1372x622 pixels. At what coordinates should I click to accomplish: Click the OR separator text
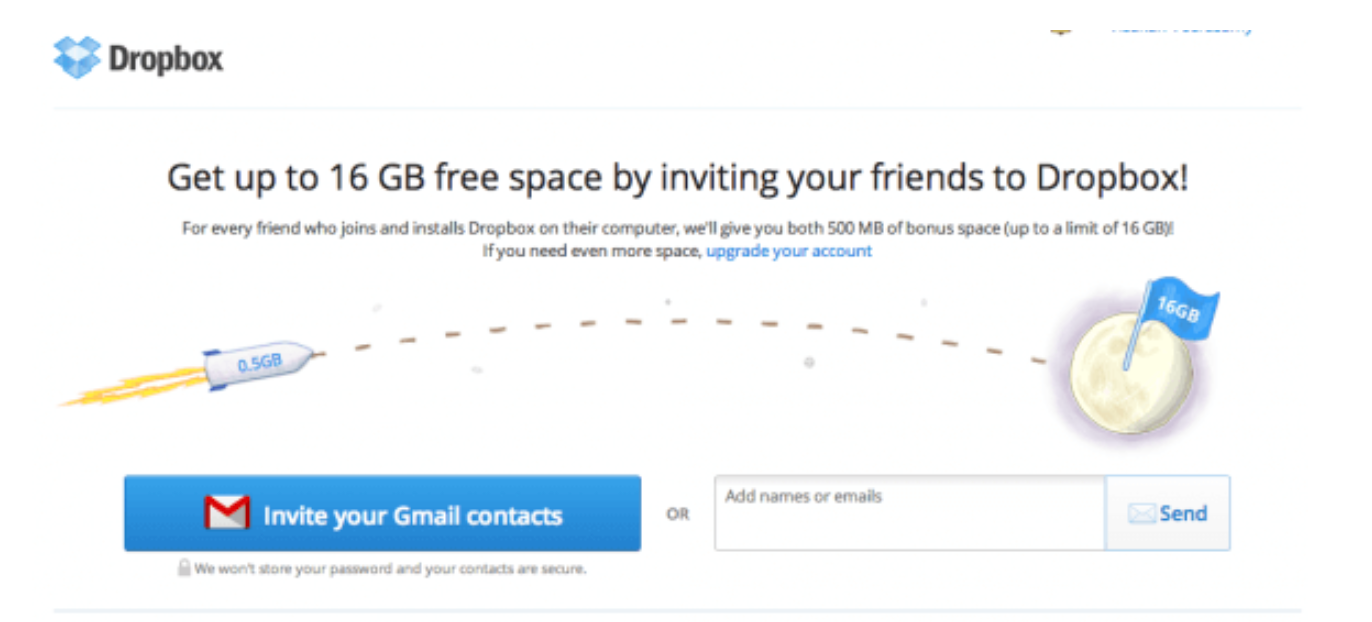pos(678,515)
